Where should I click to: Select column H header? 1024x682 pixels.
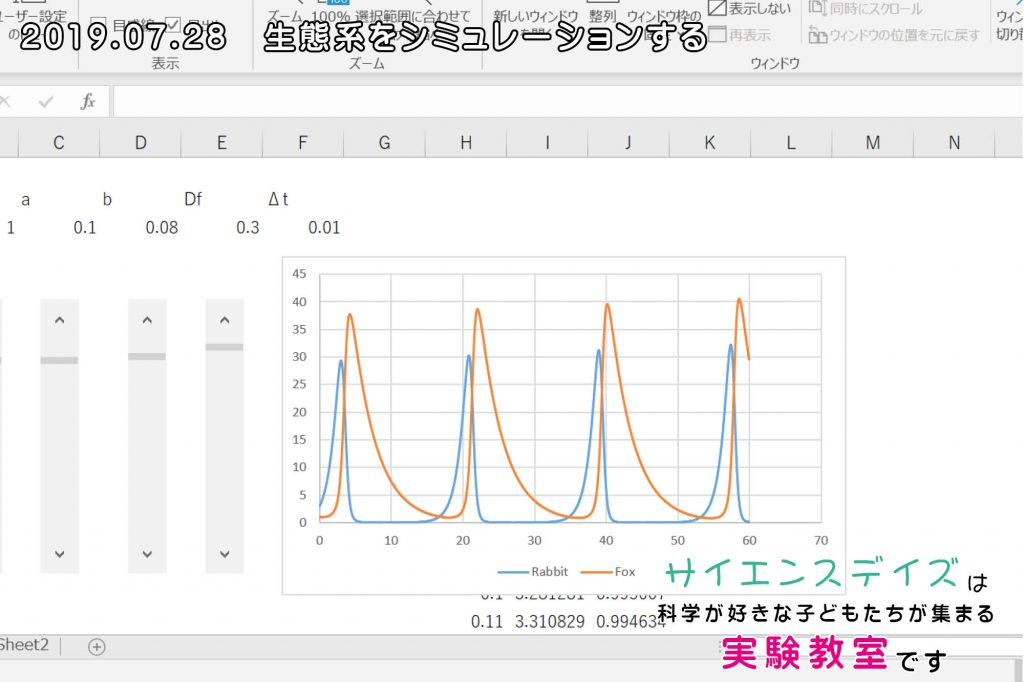coord(466,142)
